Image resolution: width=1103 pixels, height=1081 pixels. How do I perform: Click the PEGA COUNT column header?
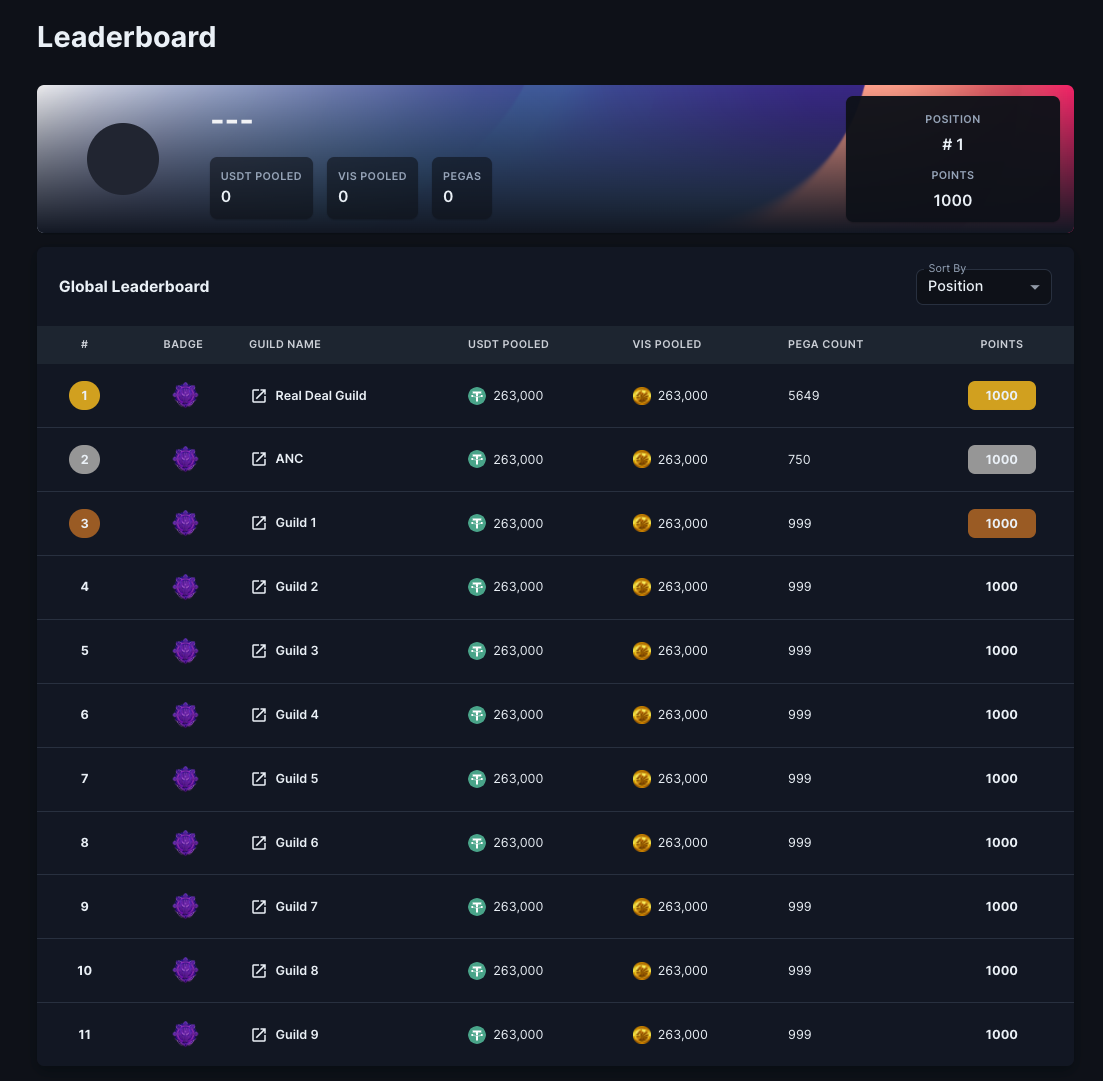pos(825,344)
